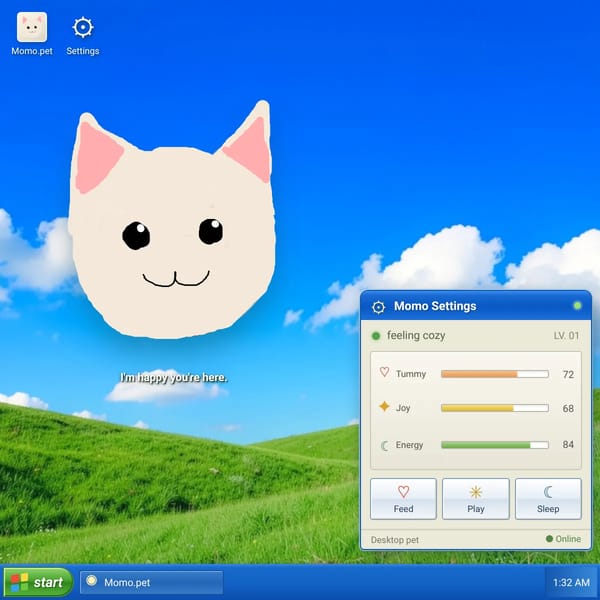The height and width of the screenshot is (600, 600).
Task: Click the moon icon next to Energy
Action: (x=385, y=445)
